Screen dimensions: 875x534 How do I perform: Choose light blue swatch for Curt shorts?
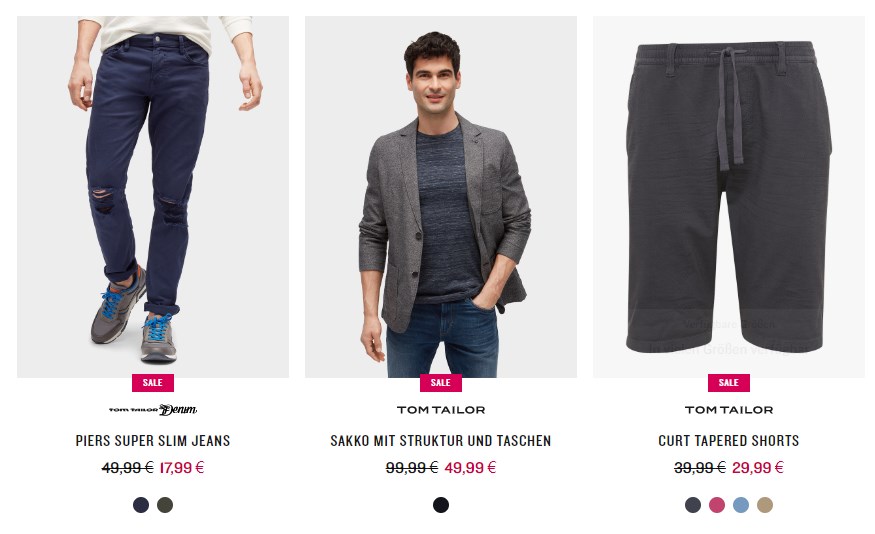(x=741, y=505)
